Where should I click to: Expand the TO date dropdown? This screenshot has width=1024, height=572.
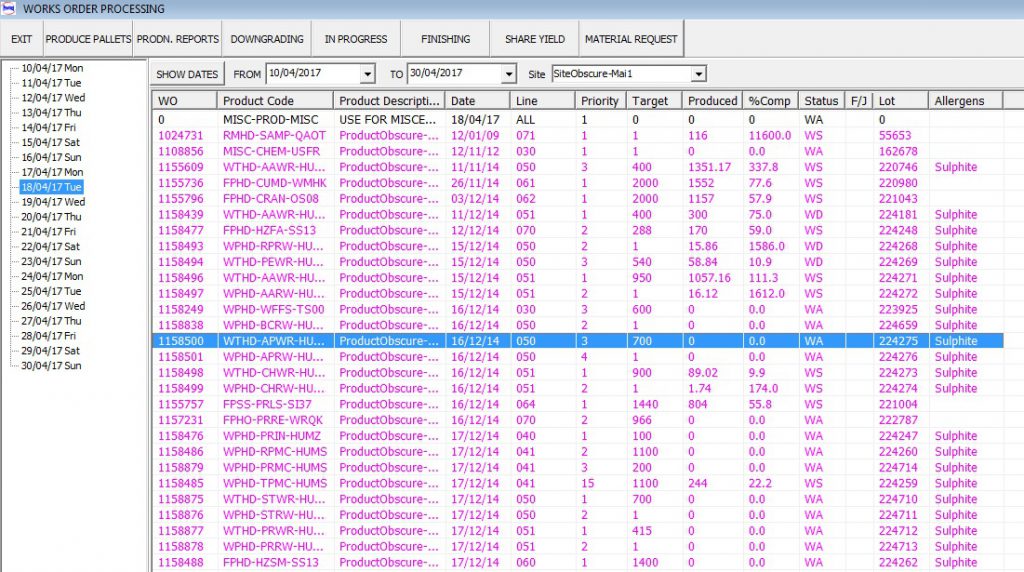tap(509, 74)
